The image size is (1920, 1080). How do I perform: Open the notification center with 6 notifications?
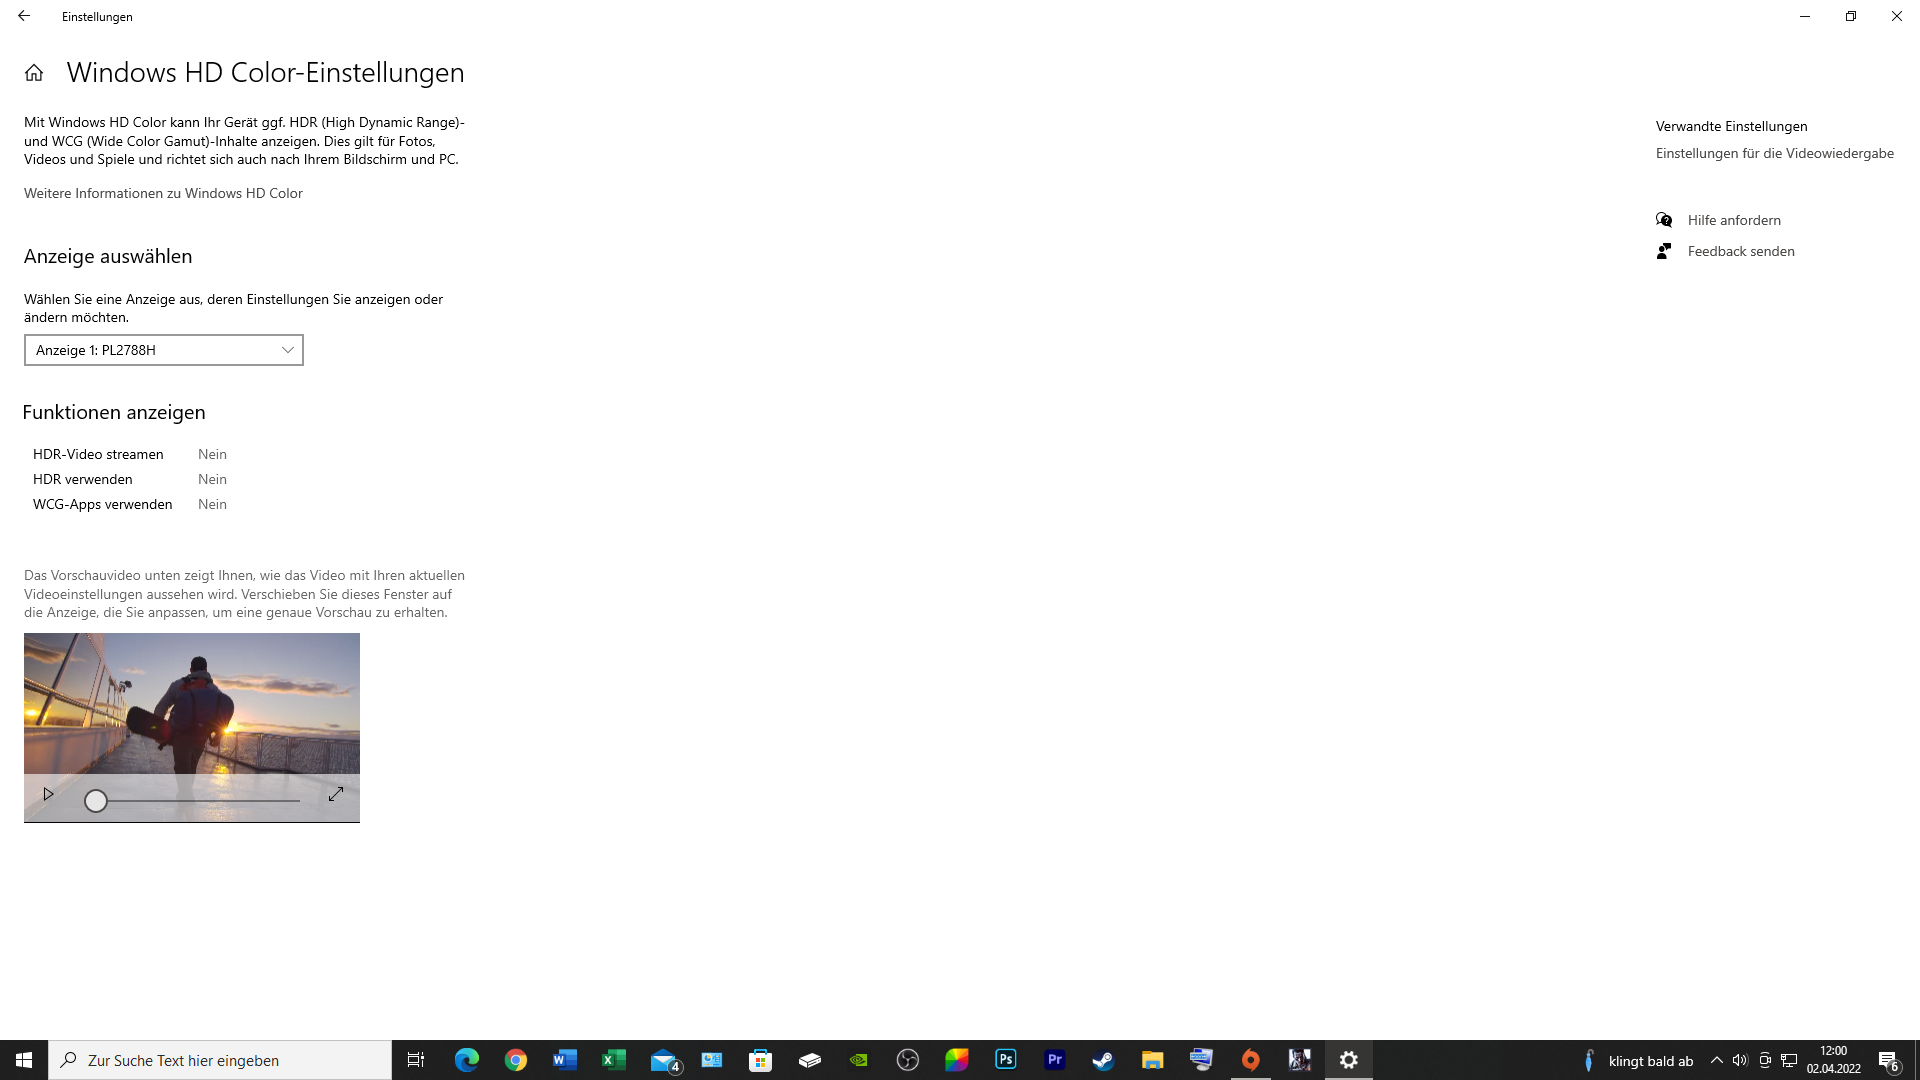point(1888,1061)
